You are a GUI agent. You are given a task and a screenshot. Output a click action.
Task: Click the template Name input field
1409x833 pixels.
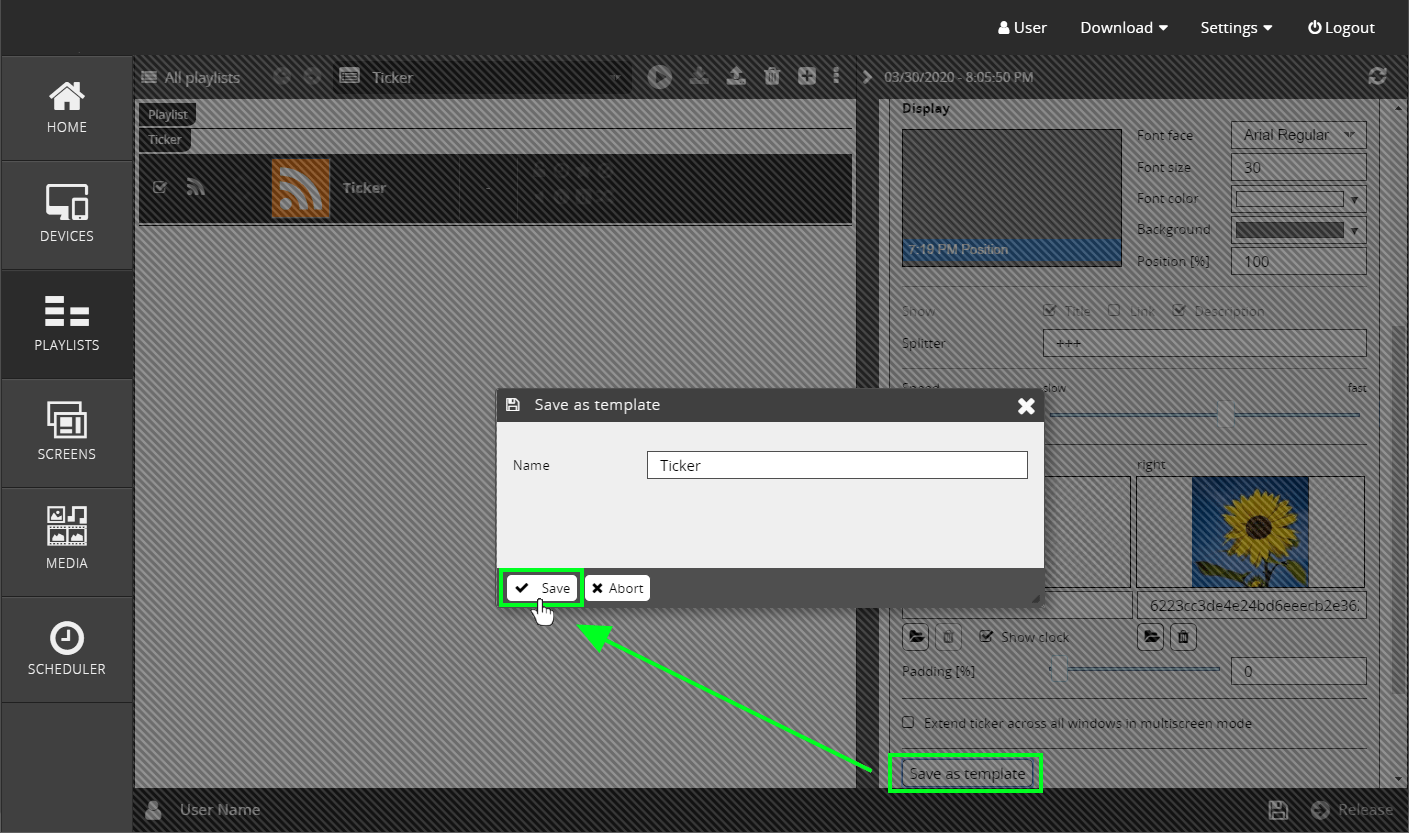[x=836, y=465]
